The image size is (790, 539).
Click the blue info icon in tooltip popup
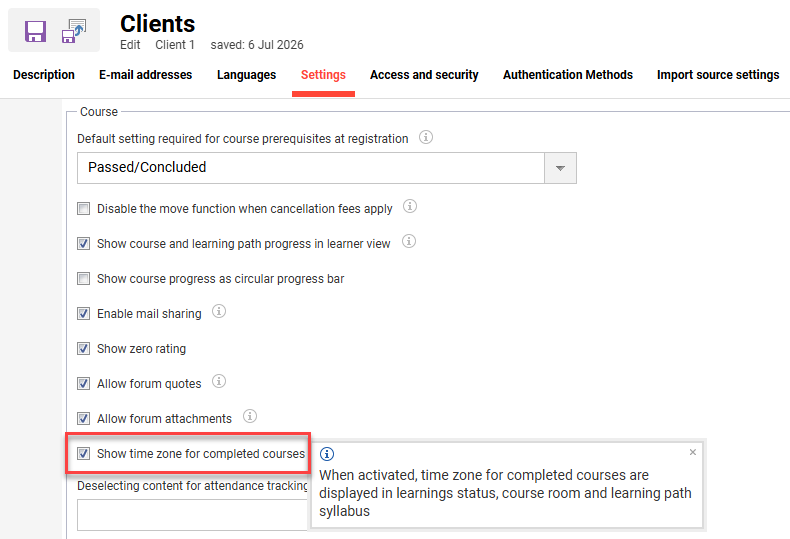[327, 454]
